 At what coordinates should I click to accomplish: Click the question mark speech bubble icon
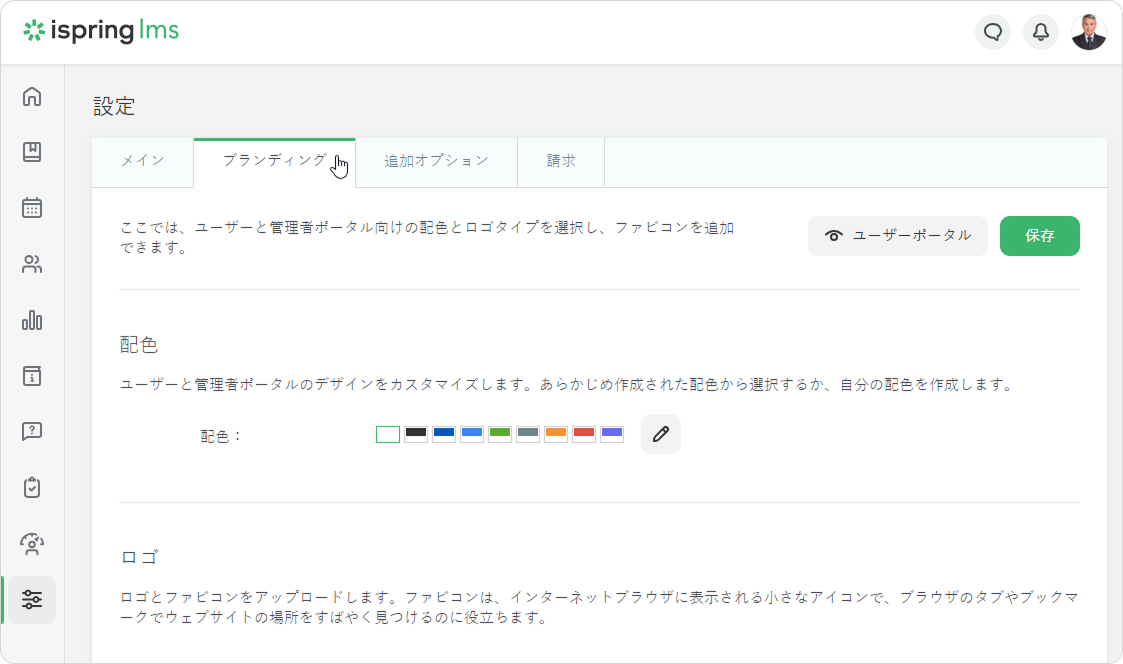pyautogui.click(x=32, y=432)
